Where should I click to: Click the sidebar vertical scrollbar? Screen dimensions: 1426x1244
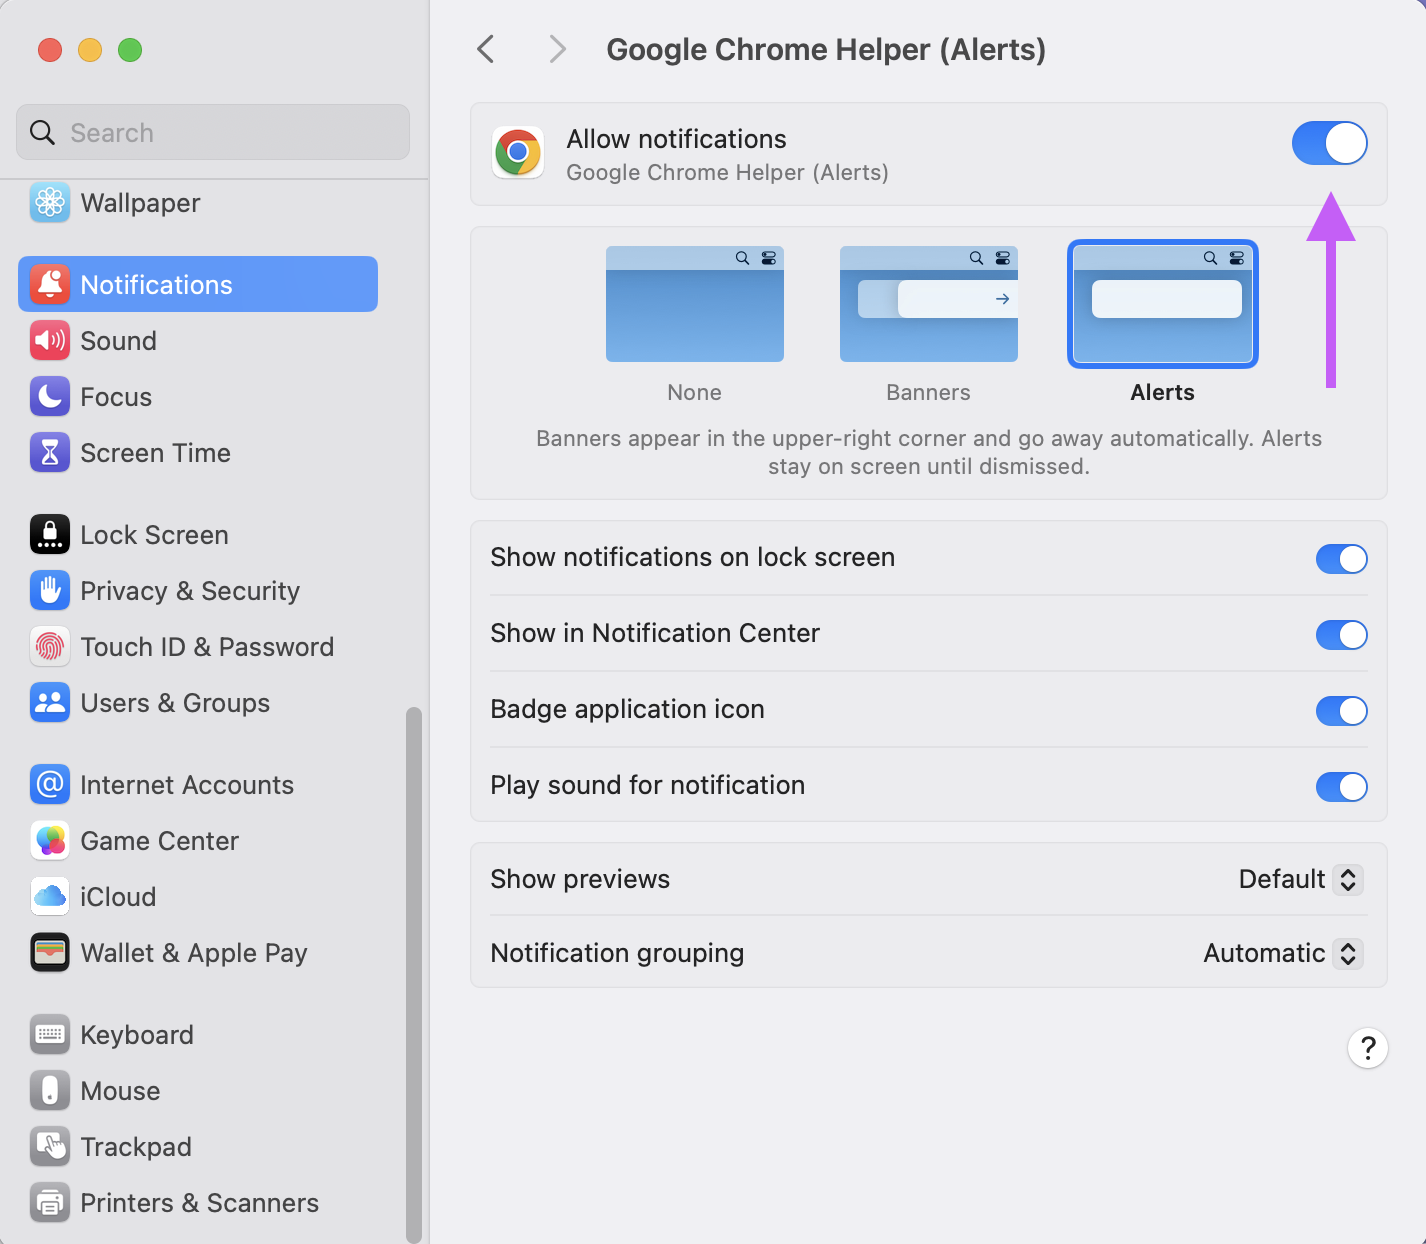click(413, 975)
